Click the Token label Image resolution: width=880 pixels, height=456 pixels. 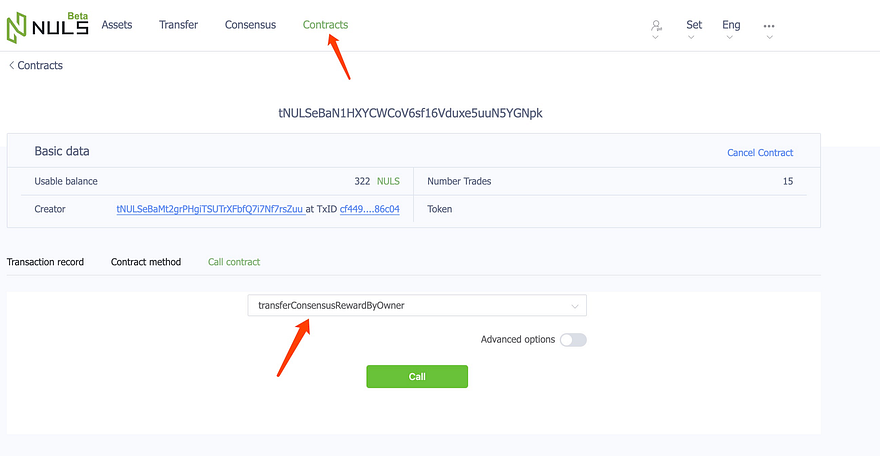pos(439,209)
